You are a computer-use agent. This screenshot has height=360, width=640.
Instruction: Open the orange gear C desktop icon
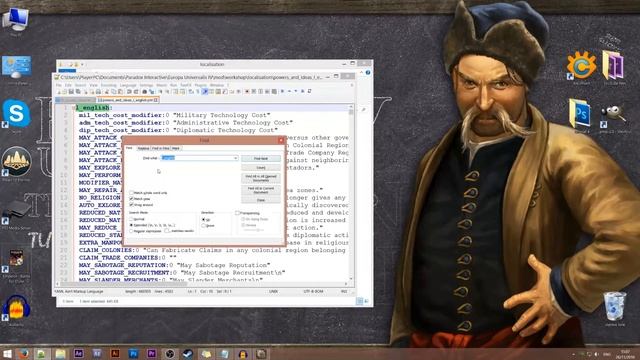point(581,65)
